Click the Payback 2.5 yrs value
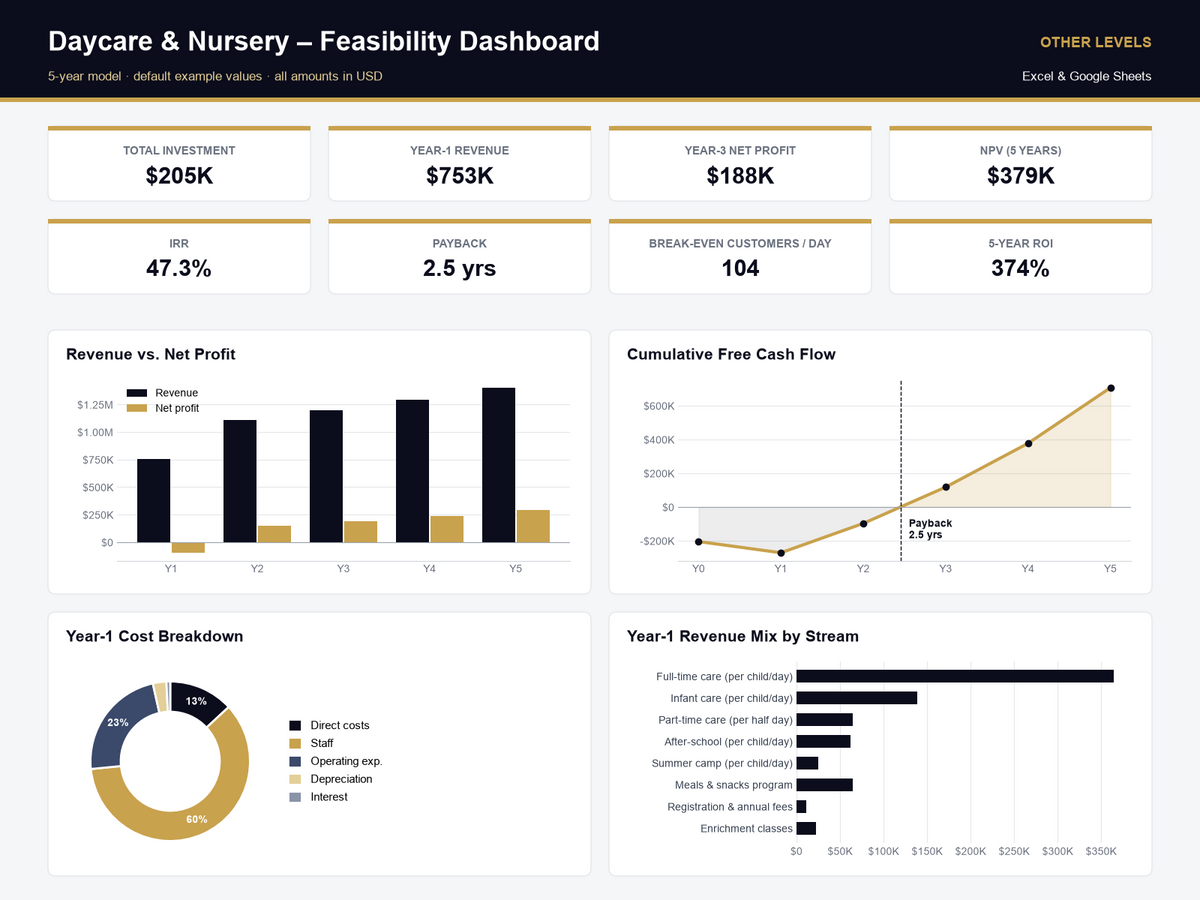The image size is (1200, 900). pyautogui.click(x=459, y=268)
